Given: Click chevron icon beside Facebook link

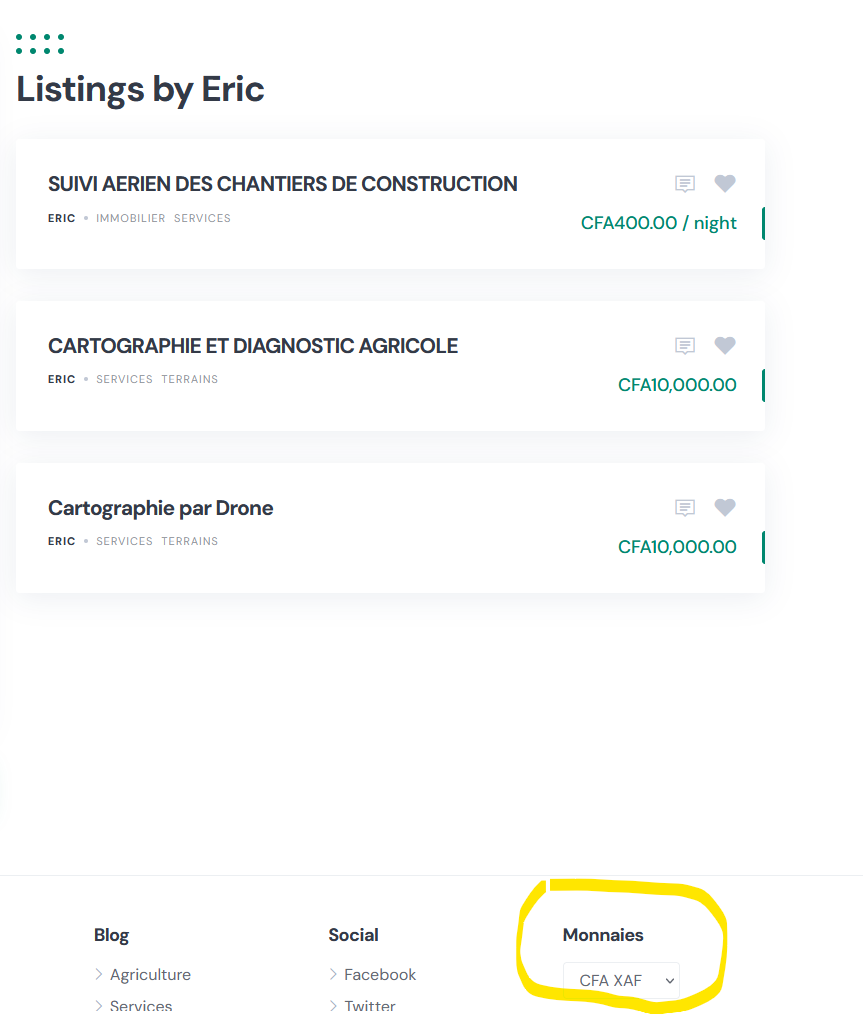Looking at the screenshot, I should (x=333, y=974).
